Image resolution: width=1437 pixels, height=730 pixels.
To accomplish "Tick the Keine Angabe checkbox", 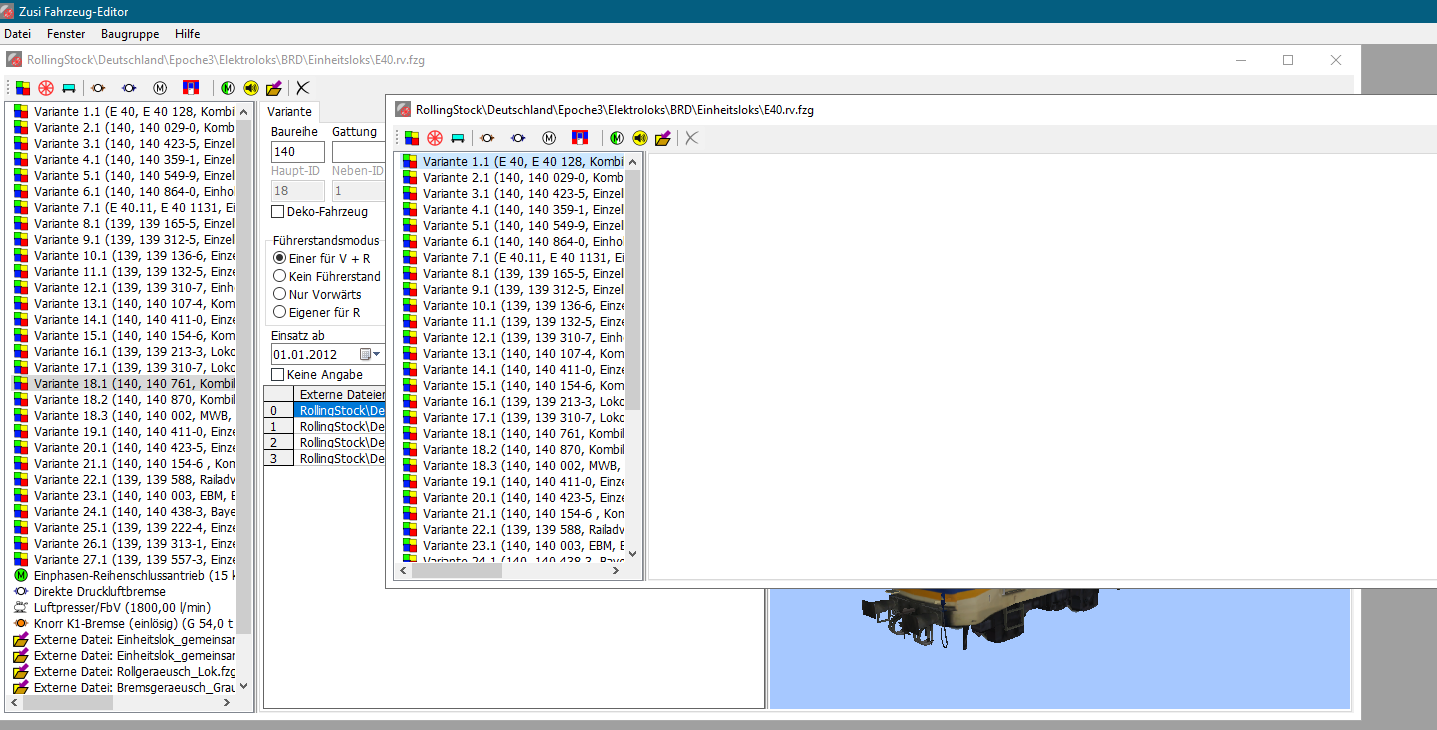I will click(279, 375).
